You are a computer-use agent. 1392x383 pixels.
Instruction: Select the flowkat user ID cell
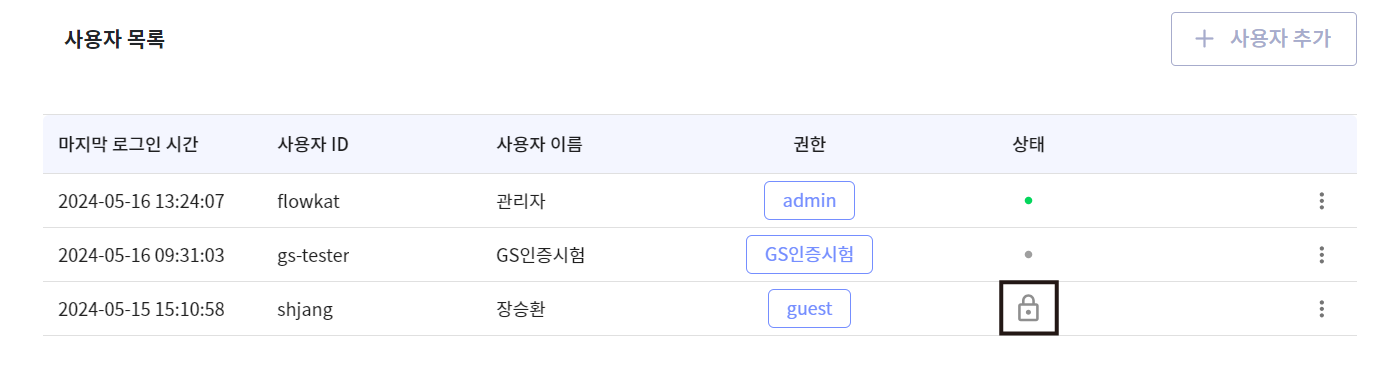pyautogui.click(x=308, y=201)
